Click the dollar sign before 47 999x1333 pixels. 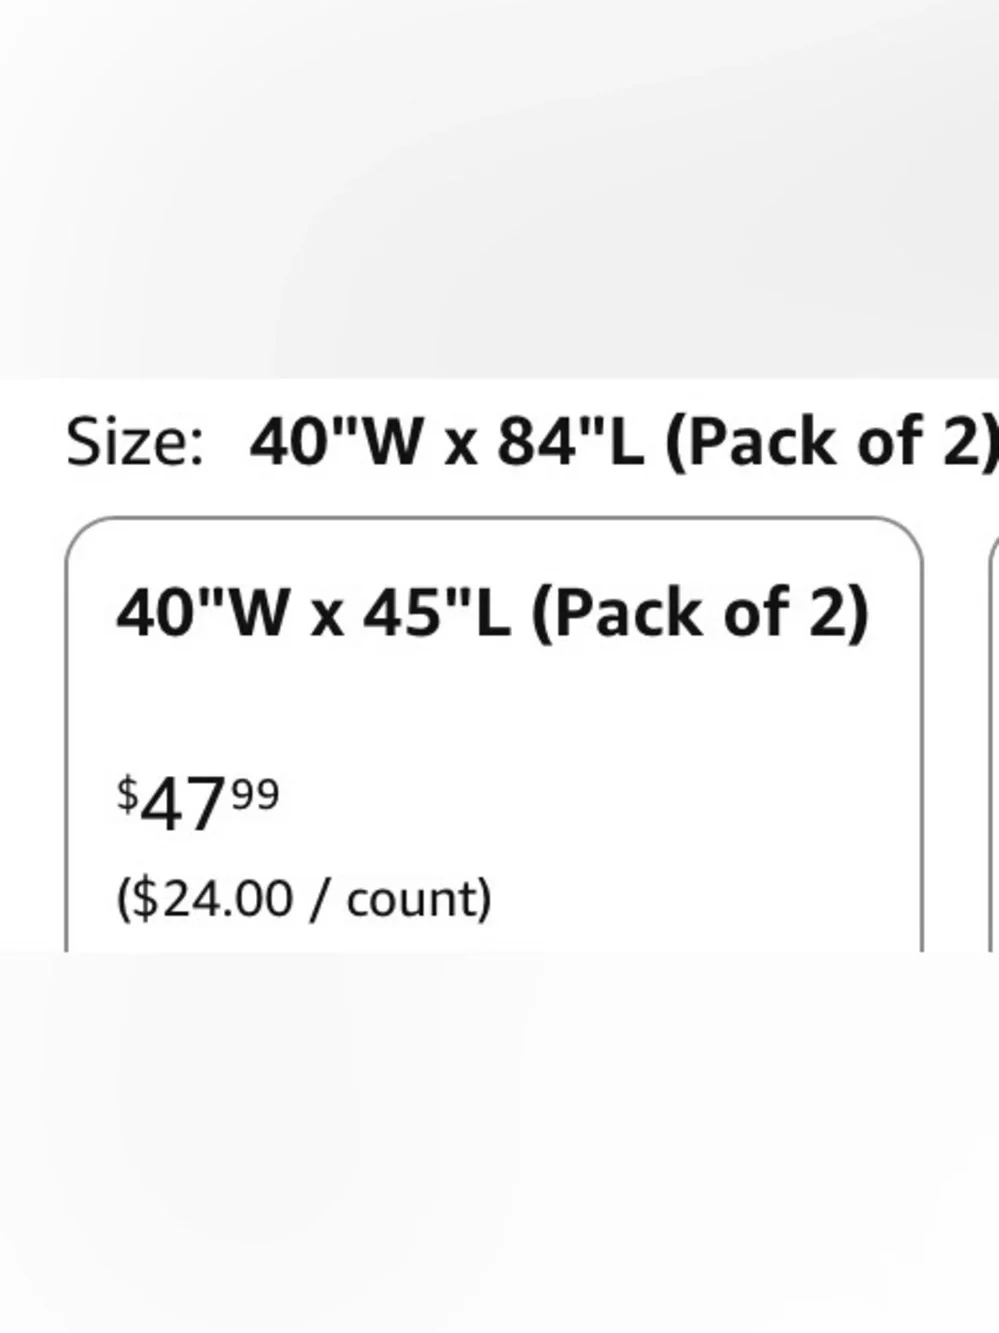tap(128, 794)
